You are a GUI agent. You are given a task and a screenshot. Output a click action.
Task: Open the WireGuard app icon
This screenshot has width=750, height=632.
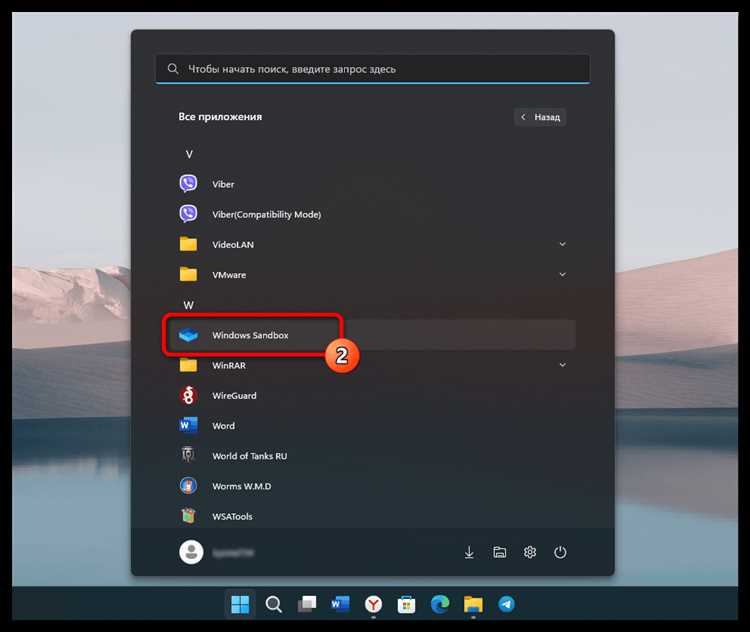(x=188, y=395)
